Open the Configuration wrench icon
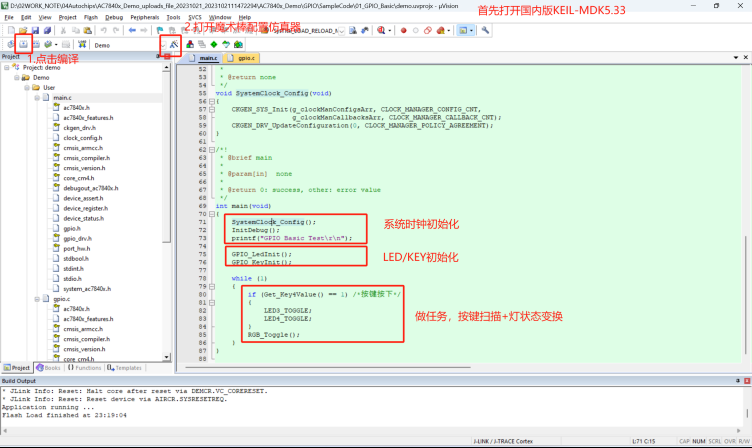 coord(485,30)
